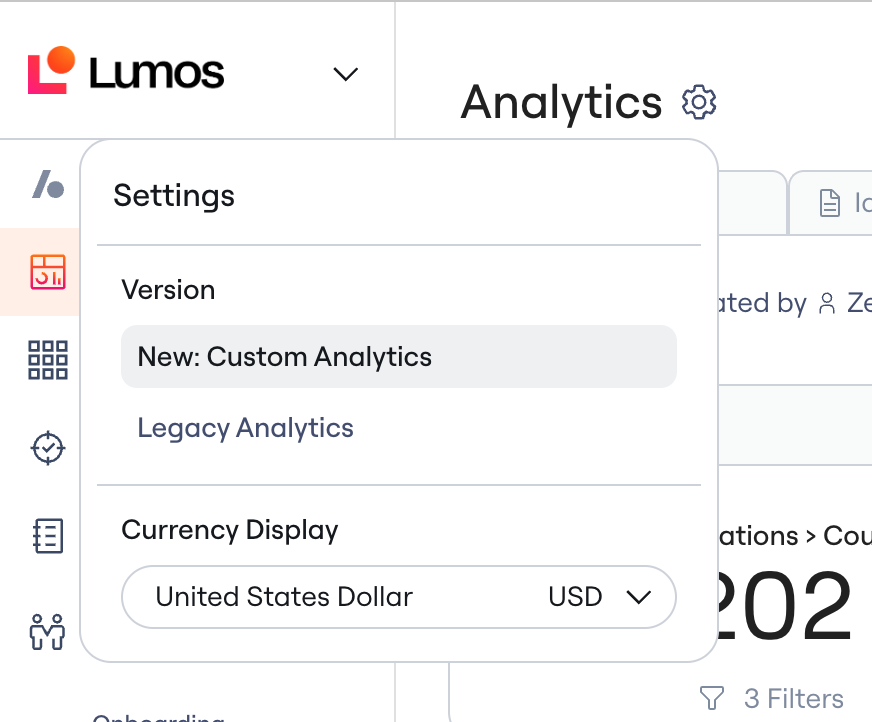Image resolution: width=872 pixels, height=722 pixels.
Task: Switch to Legacy Analytics version
Action: coord(245,428)
